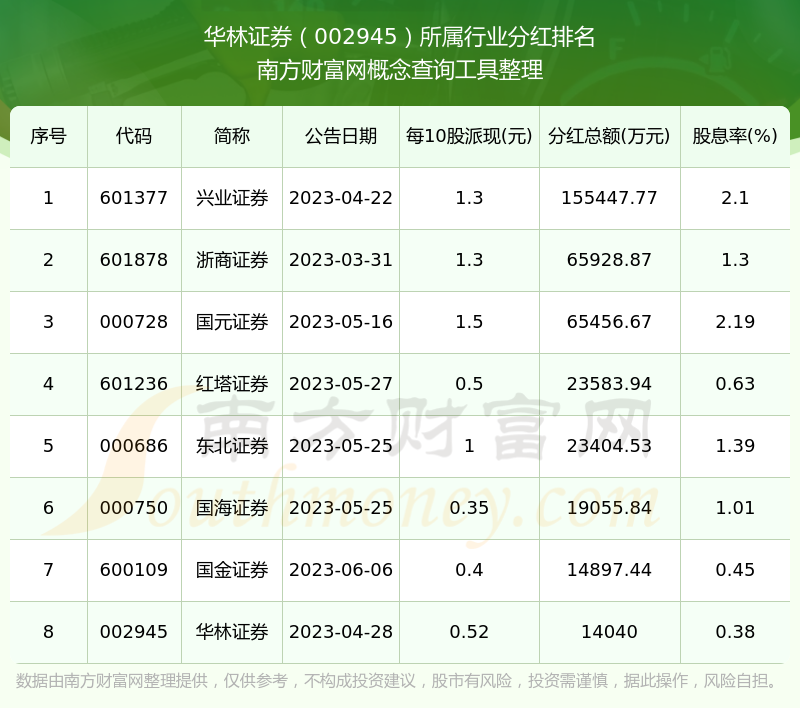Open the 国元证券 entry
The height and width of the screenshot is (708, 800).
(232, 322)
